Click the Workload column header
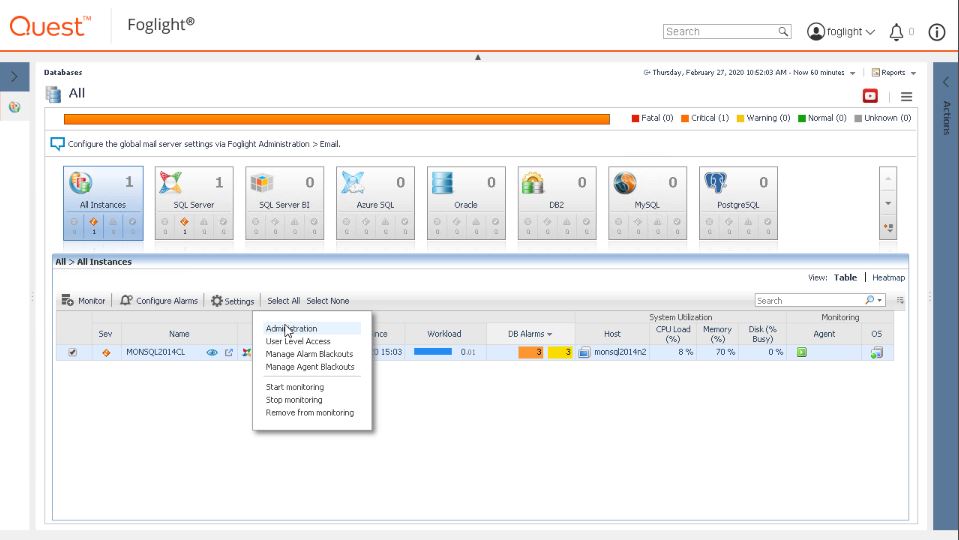 (x=444, y=334)
